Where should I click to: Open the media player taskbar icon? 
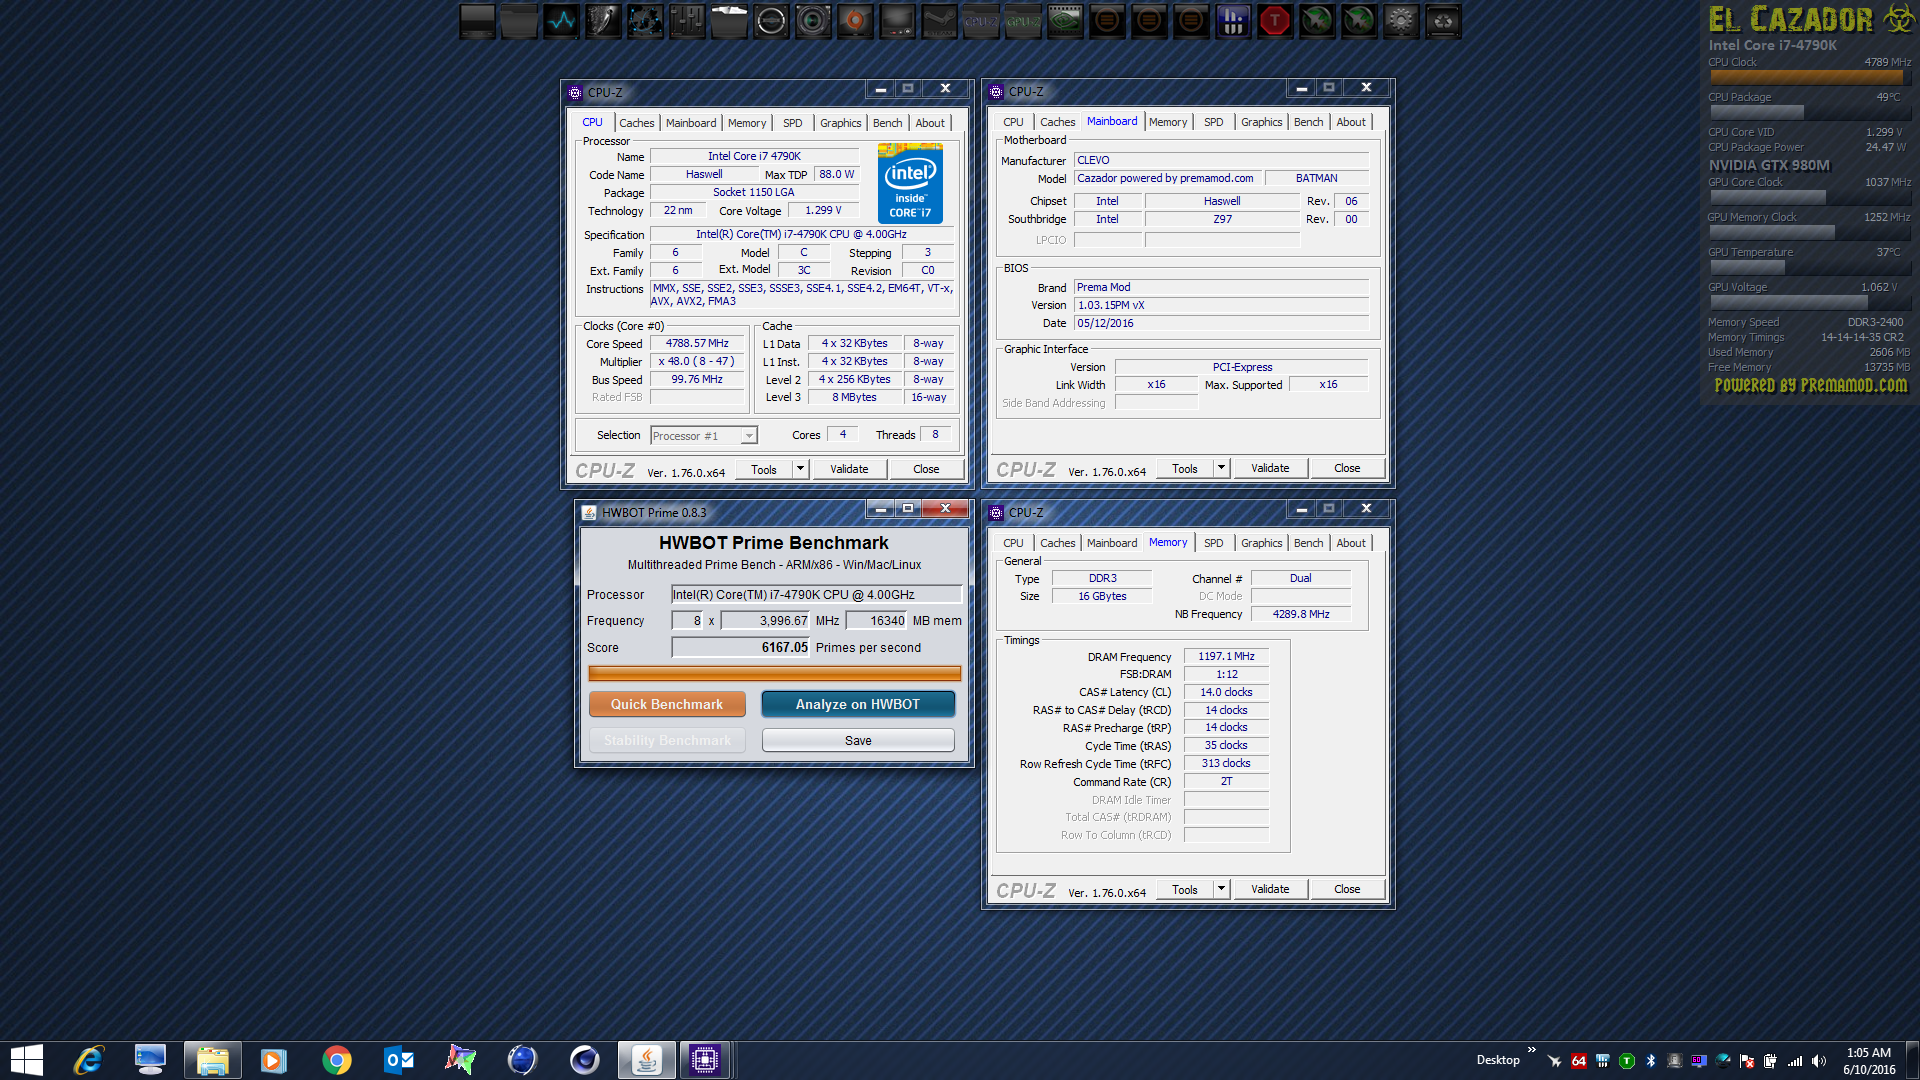pyautogui.click(x=274, y=1060)
